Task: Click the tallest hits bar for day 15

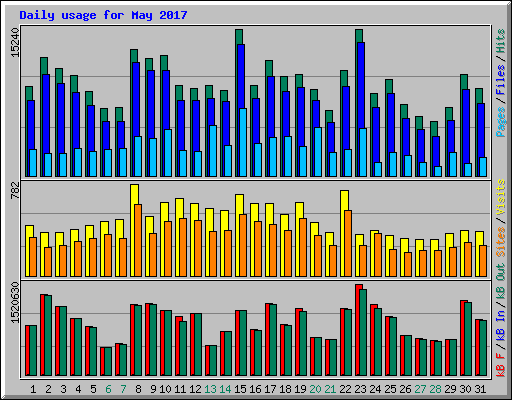Action: (x=239, y=37)
